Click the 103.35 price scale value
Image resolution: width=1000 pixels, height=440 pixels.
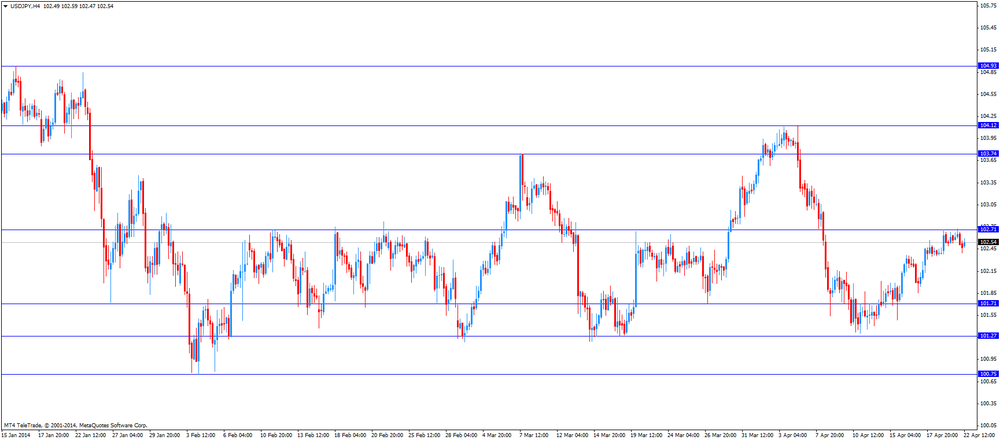pos(988,182)
